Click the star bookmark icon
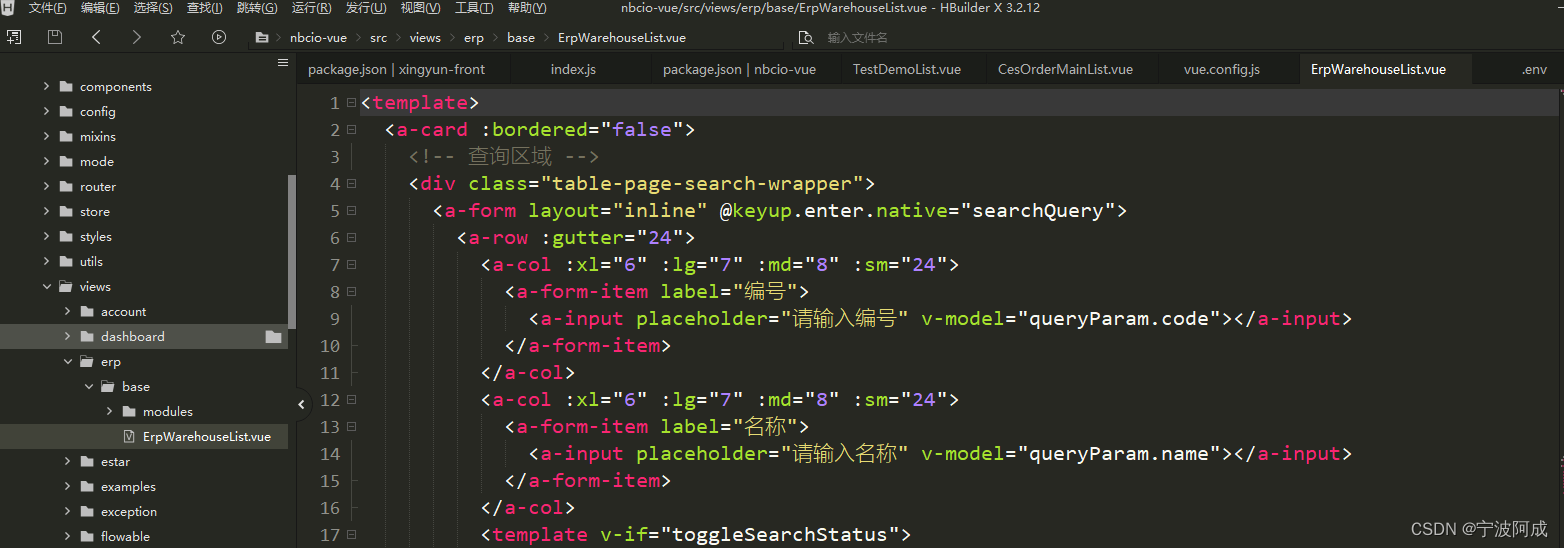 [178, 37]
